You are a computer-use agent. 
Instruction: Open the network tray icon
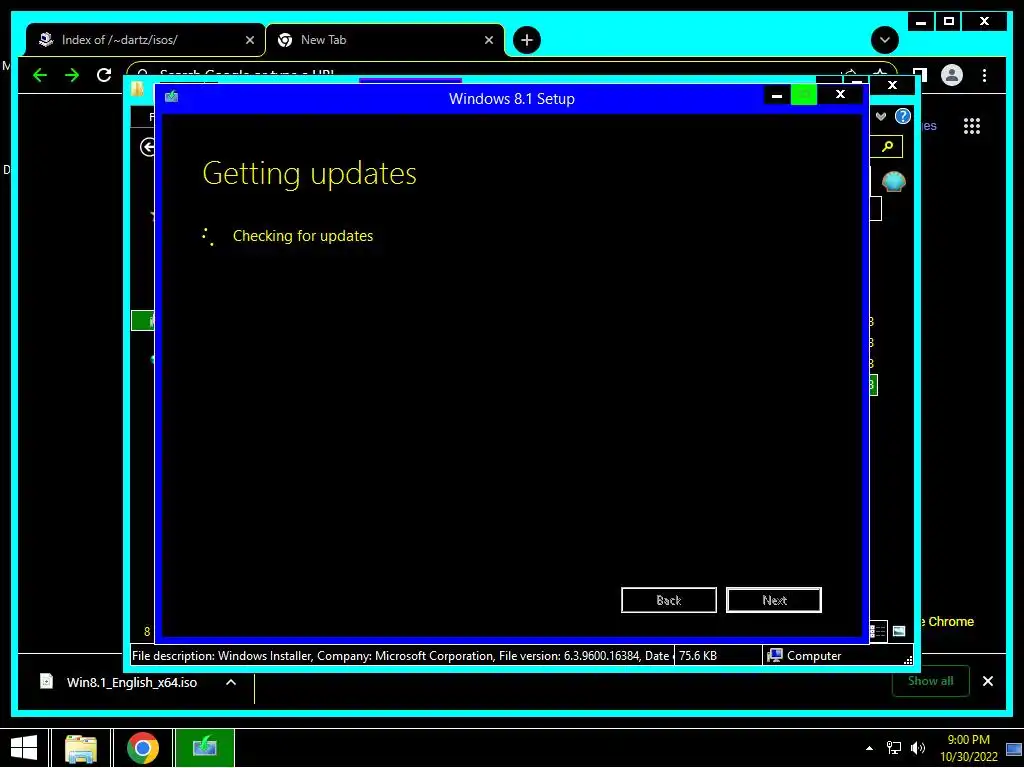tap(893, 748)
